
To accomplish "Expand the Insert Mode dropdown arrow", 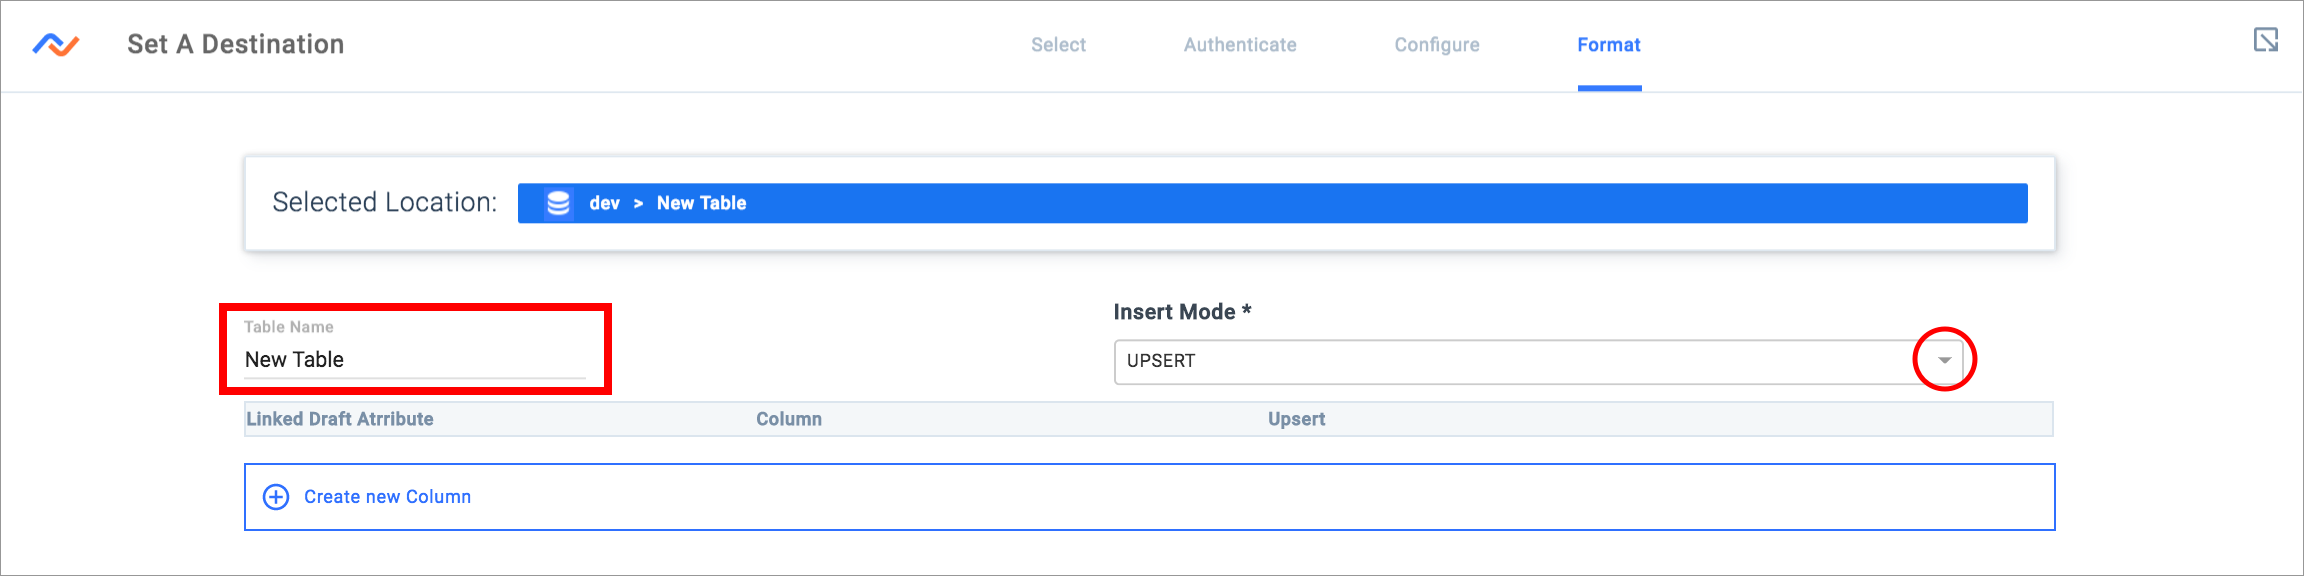I will click(x=1944, y=360).
